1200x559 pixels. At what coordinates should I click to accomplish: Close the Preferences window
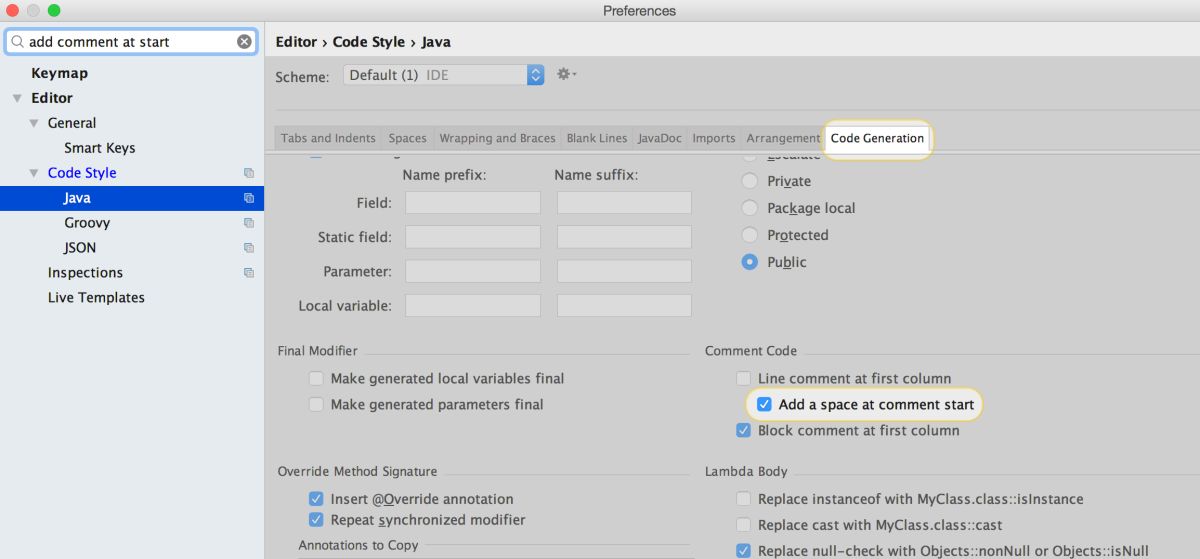14,10
